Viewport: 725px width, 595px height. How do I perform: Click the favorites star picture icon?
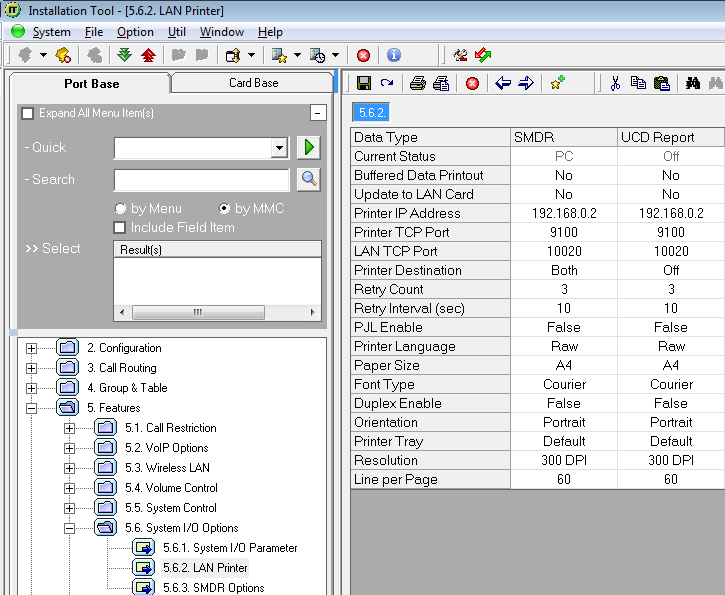click(x=279, y=55)
